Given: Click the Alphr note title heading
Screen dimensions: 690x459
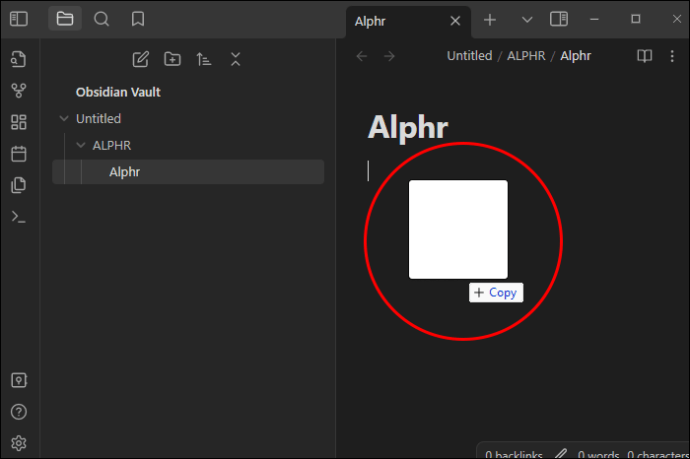Looking at the screenshot, I should (407, 128).
